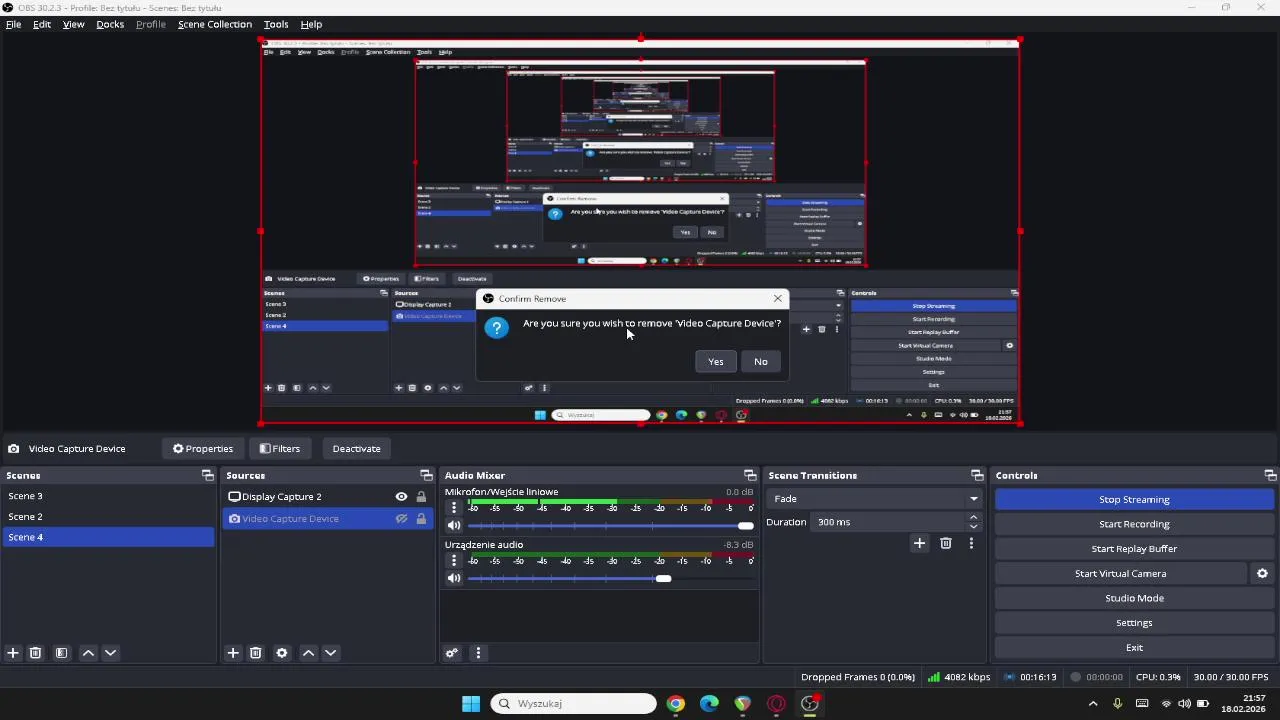Pop out the Controls dock panel
The image size is (1280, 720).
pyautogui.click(x=1270, y=476)
